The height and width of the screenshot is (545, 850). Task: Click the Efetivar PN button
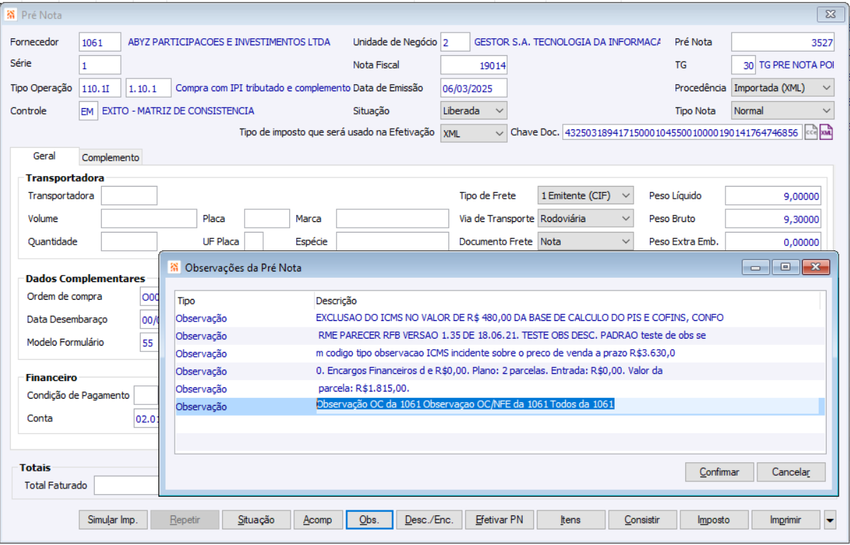(x=499, y=520)
